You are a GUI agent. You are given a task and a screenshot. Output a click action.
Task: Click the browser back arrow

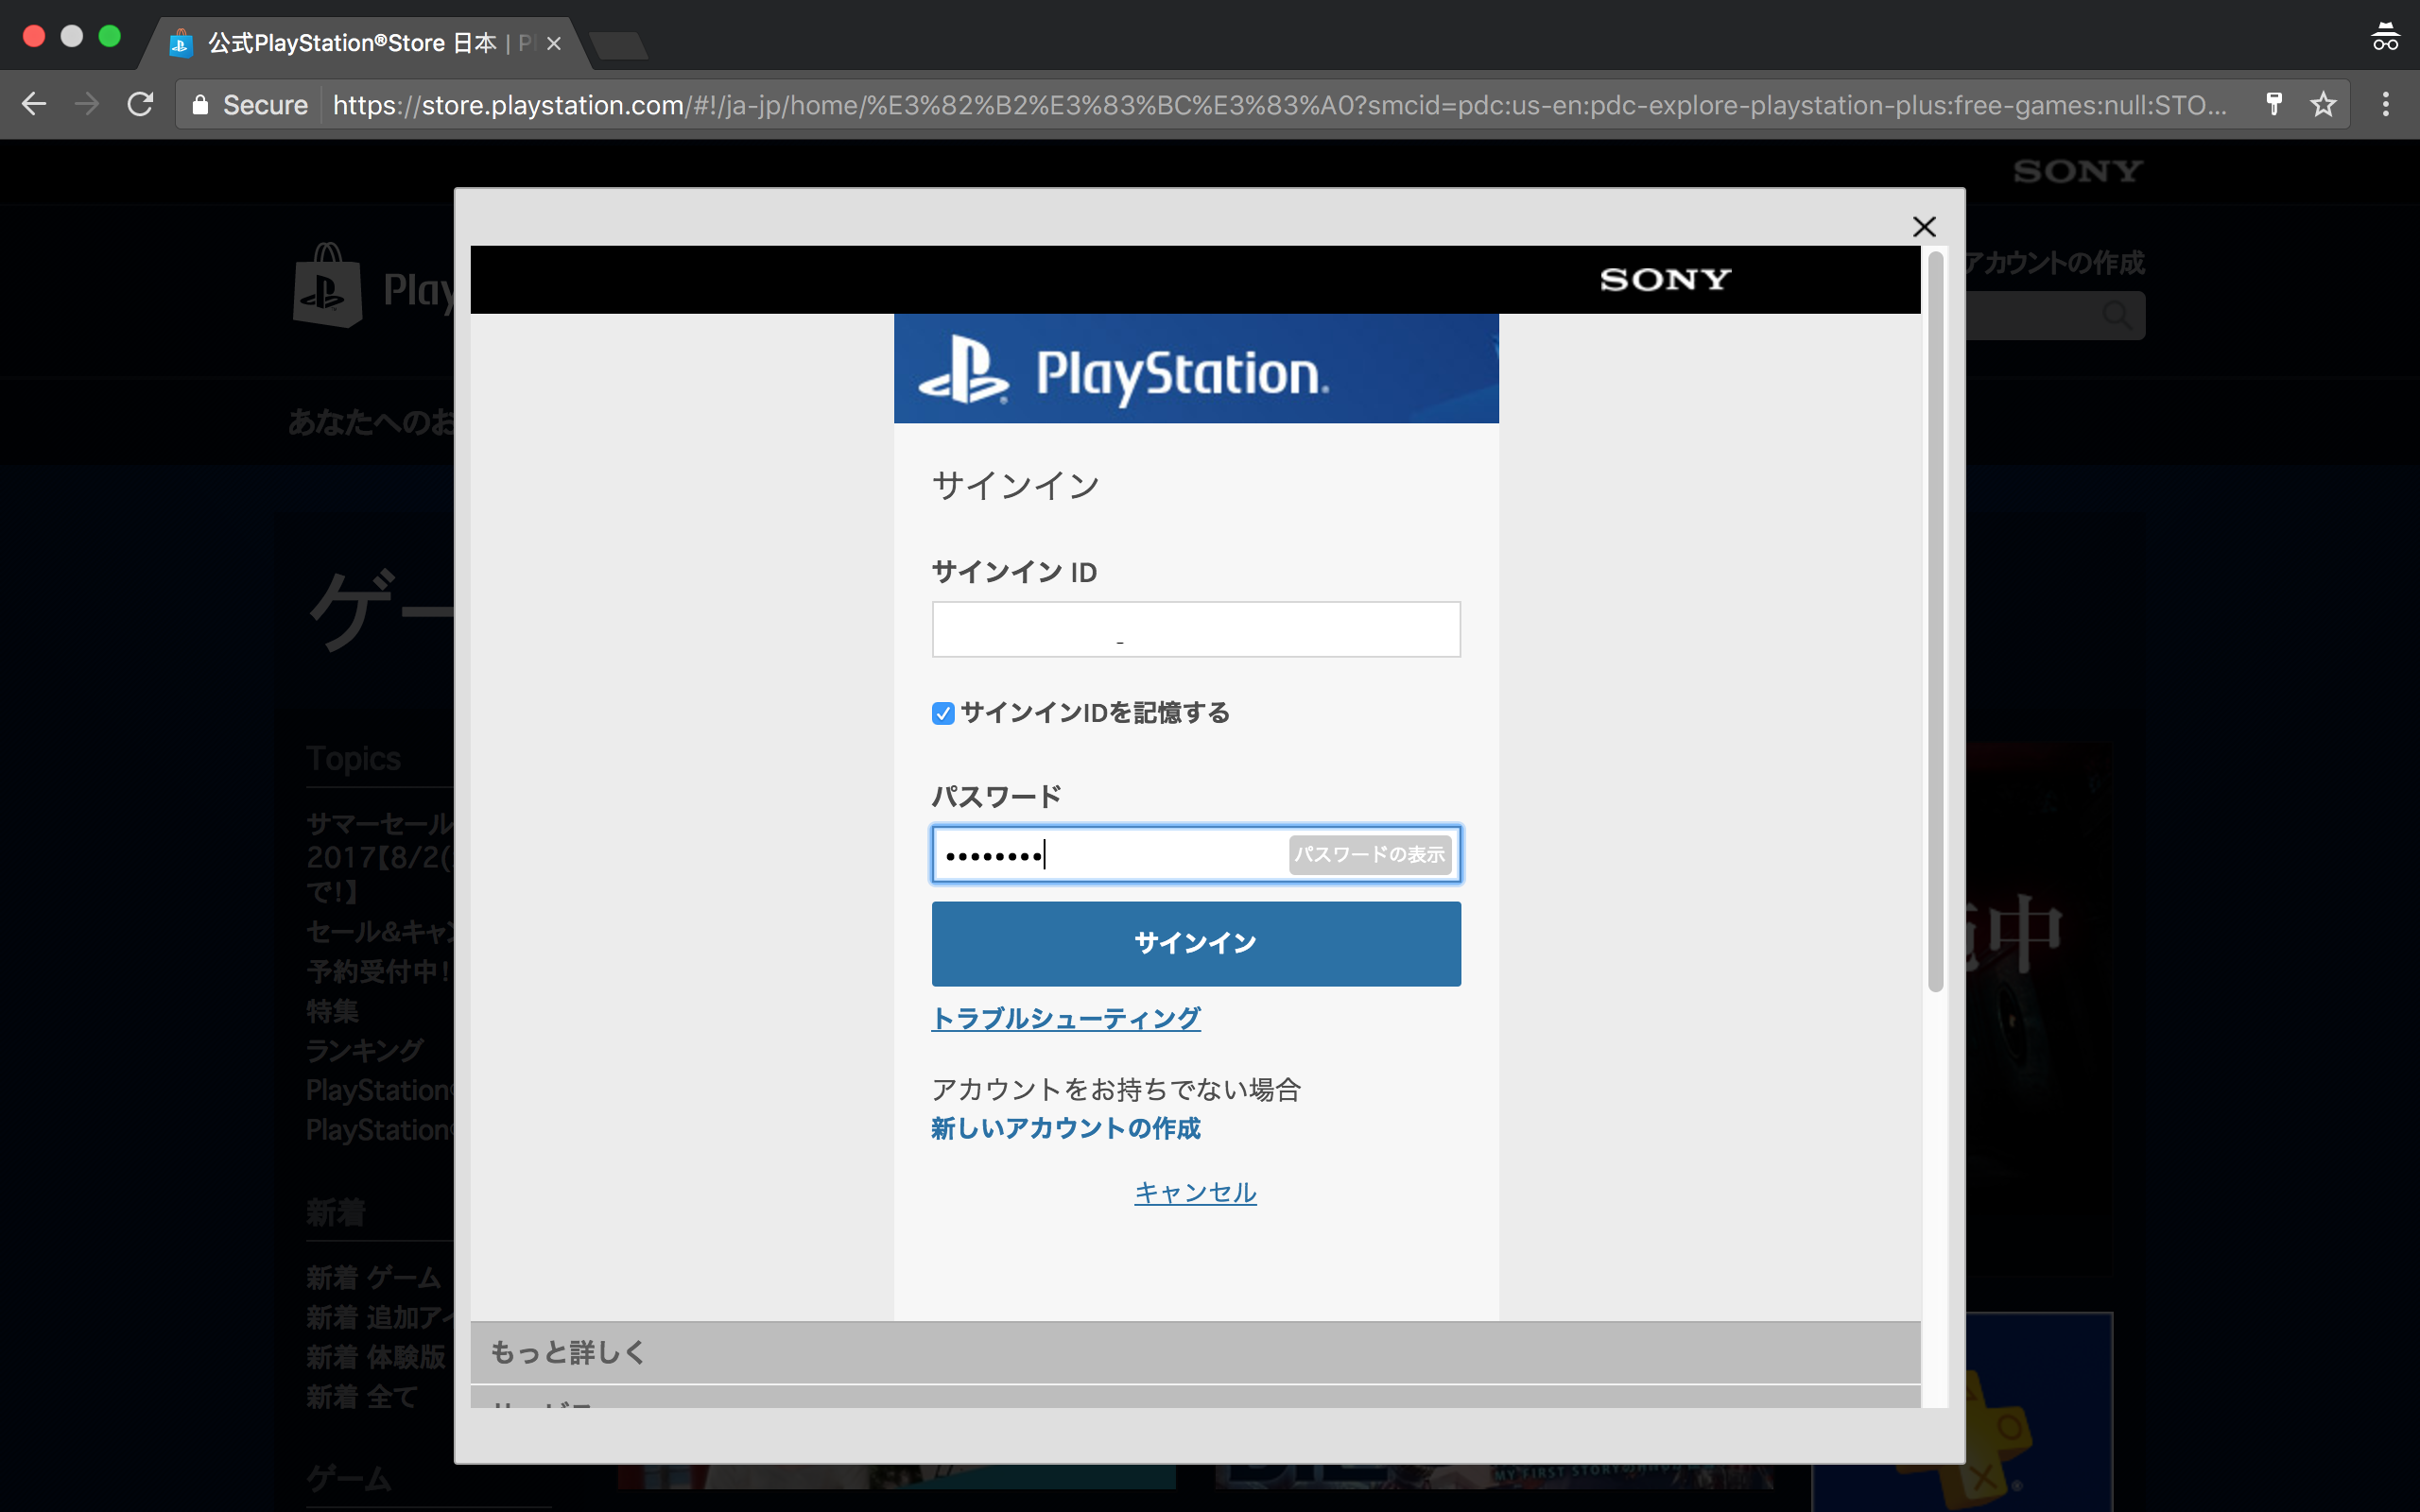click(34, 104)
